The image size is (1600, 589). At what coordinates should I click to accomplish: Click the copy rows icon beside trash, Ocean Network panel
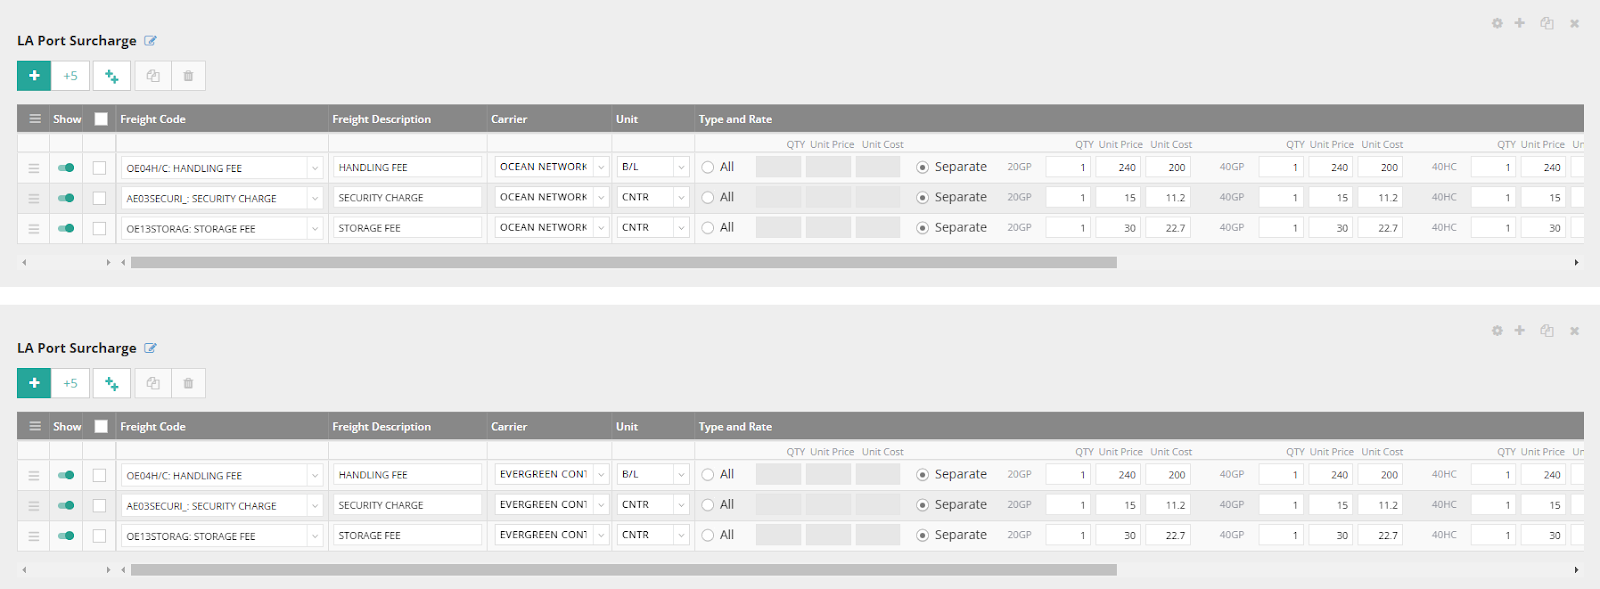point(153,76)
